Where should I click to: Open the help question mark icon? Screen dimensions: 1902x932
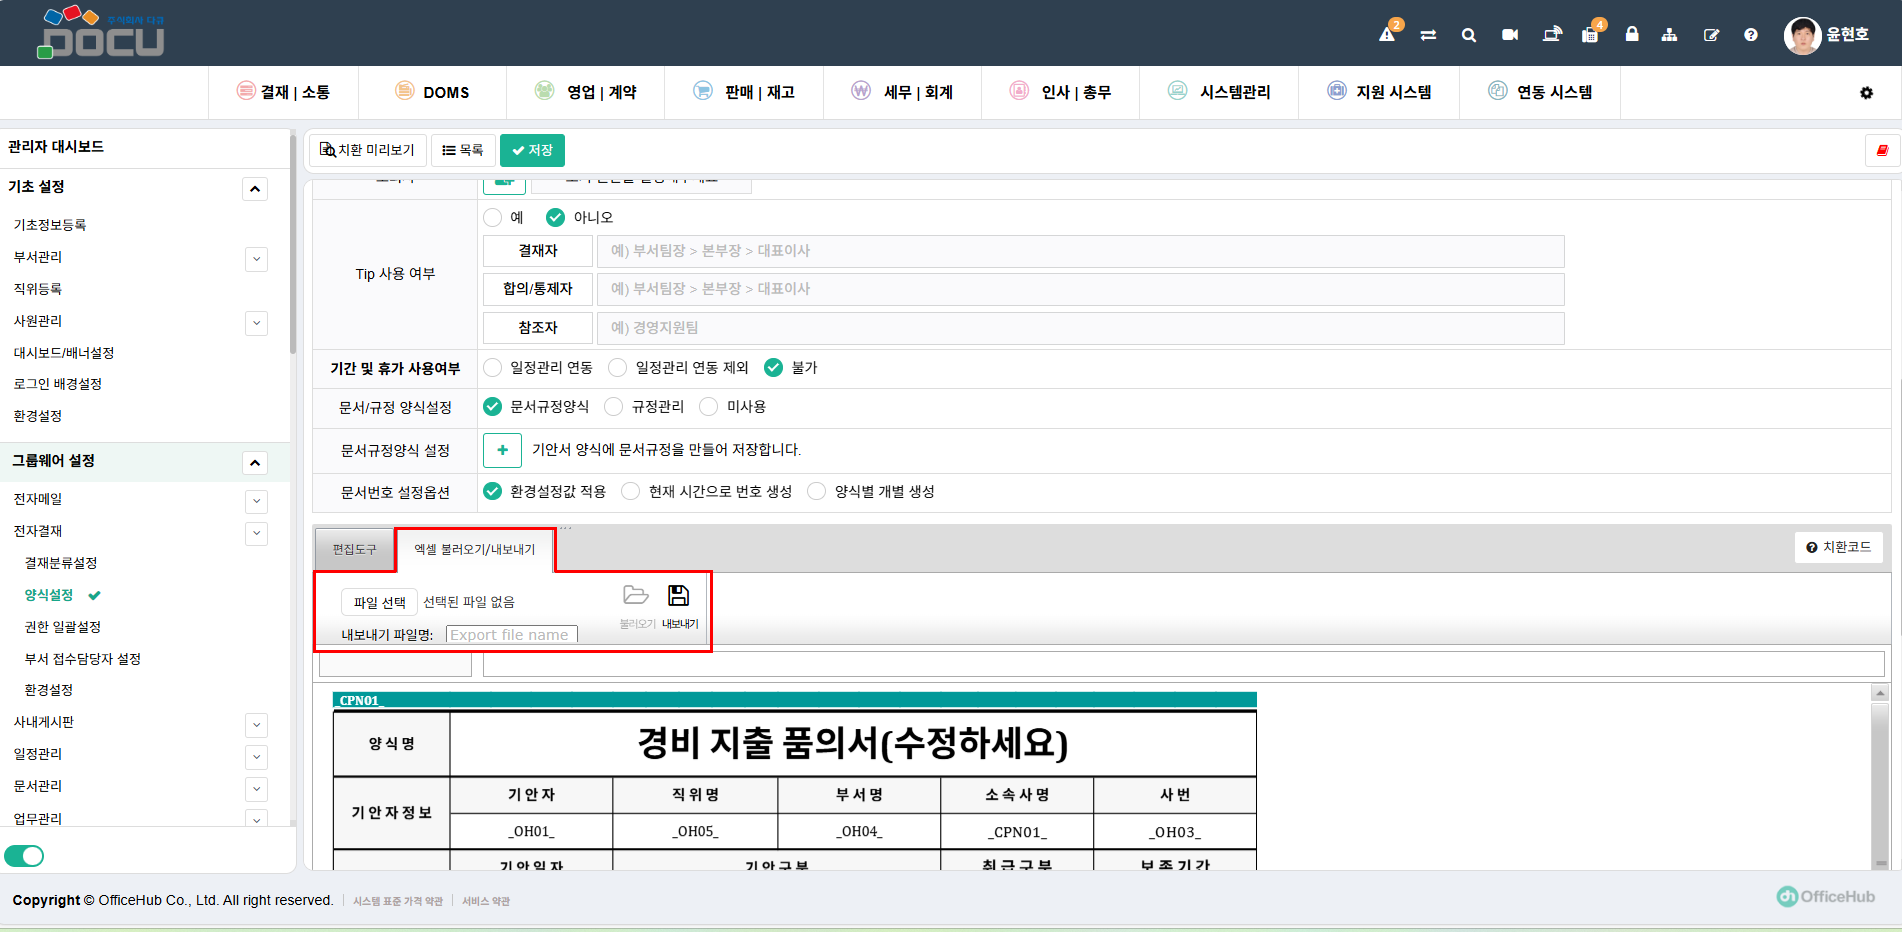(1751, 35)
